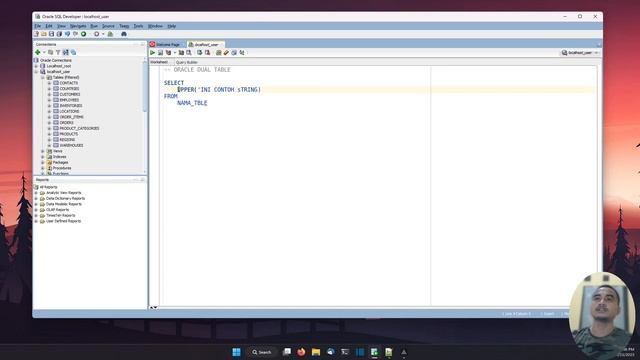Open the Navigate menu
Image resolution: width=640 pixels, height=360 pixels.
pyautogui.click(x=78, y=26)
